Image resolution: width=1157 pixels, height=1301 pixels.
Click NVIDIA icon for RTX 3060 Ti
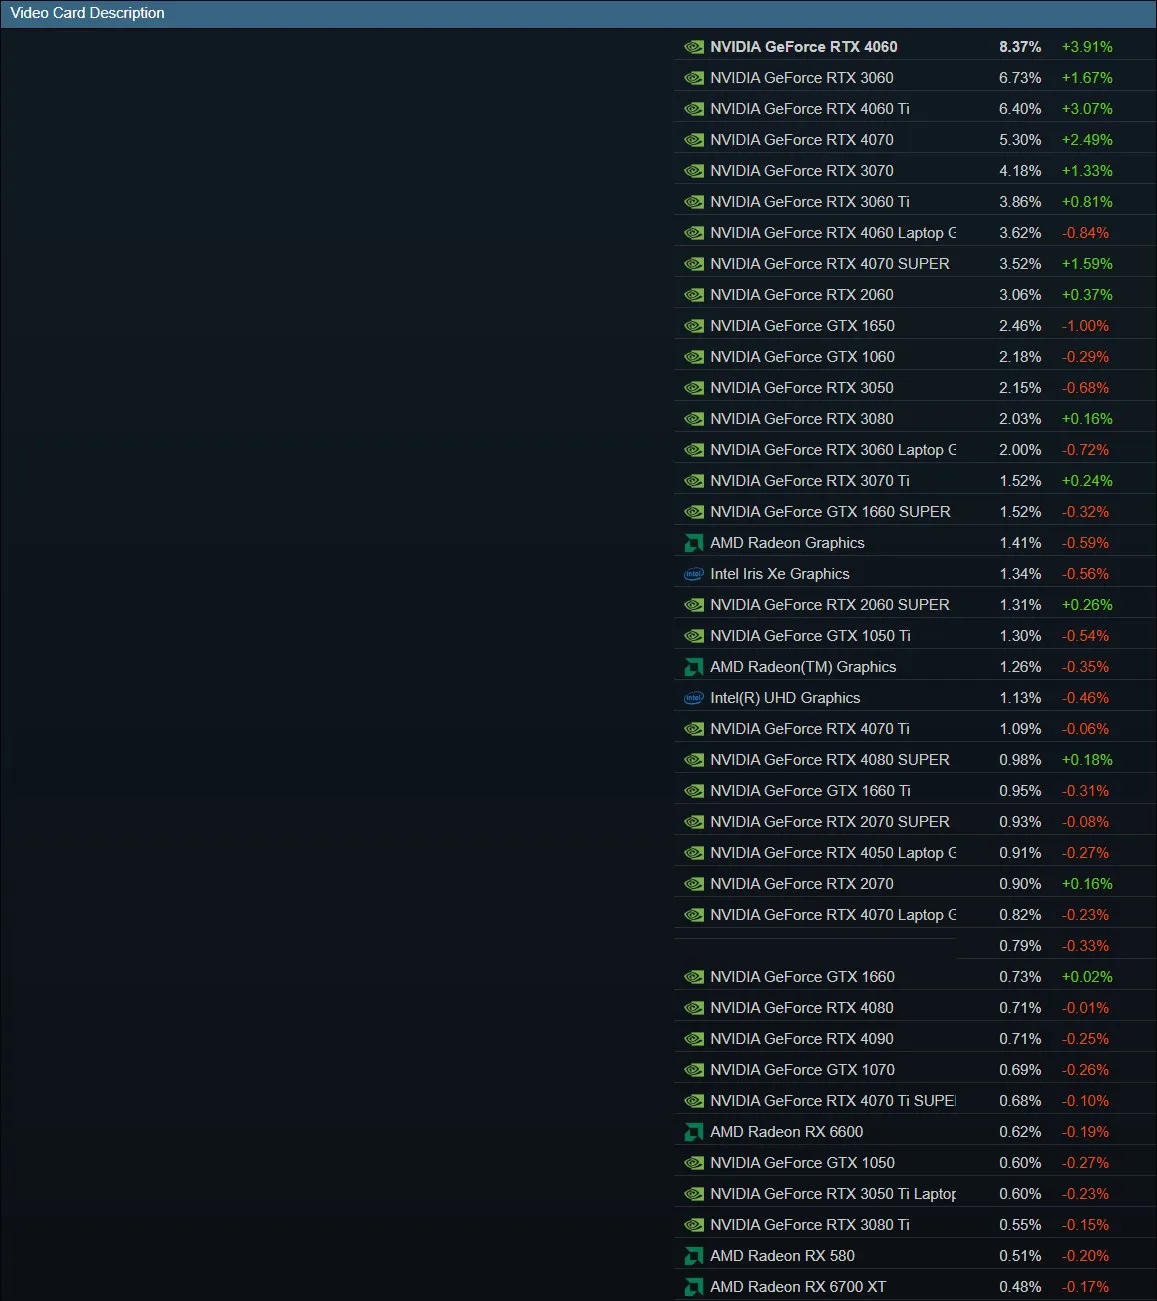coord(694,202)
